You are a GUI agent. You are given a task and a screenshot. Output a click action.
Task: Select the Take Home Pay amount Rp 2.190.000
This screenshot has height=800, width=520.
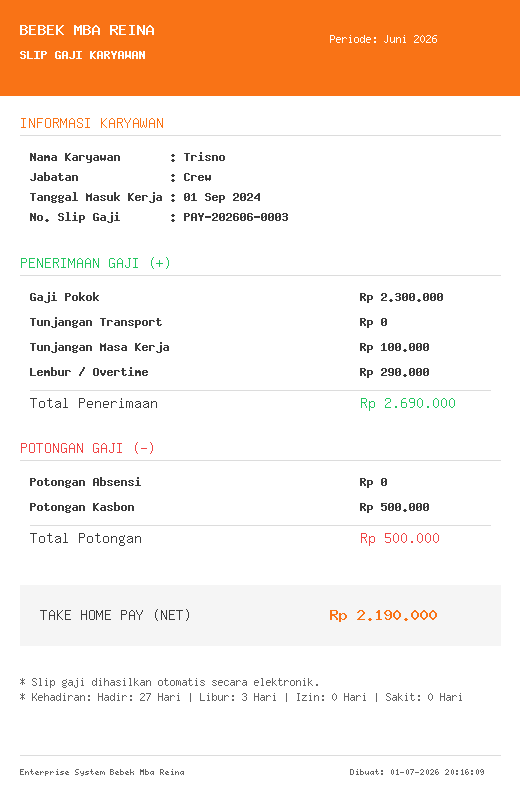pyautogui.click(x=383, y=615)
